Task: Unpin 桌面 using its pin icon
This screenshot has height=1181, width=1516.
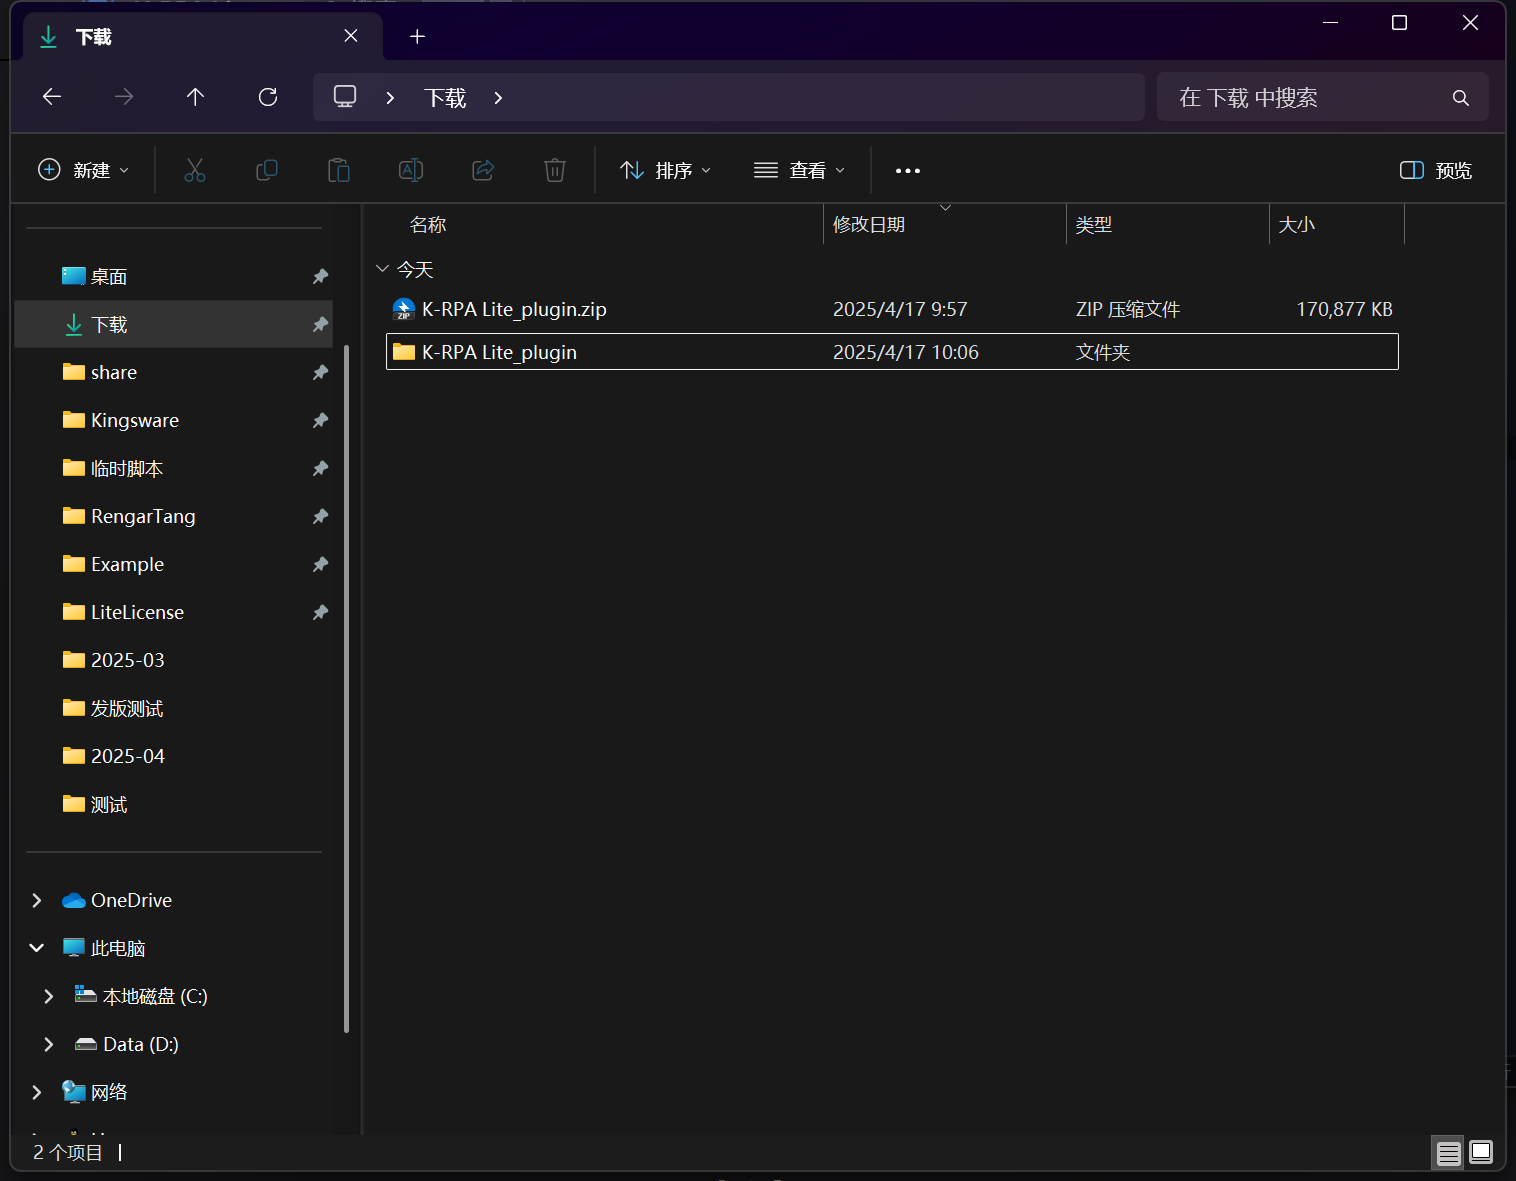Action: 320,277
